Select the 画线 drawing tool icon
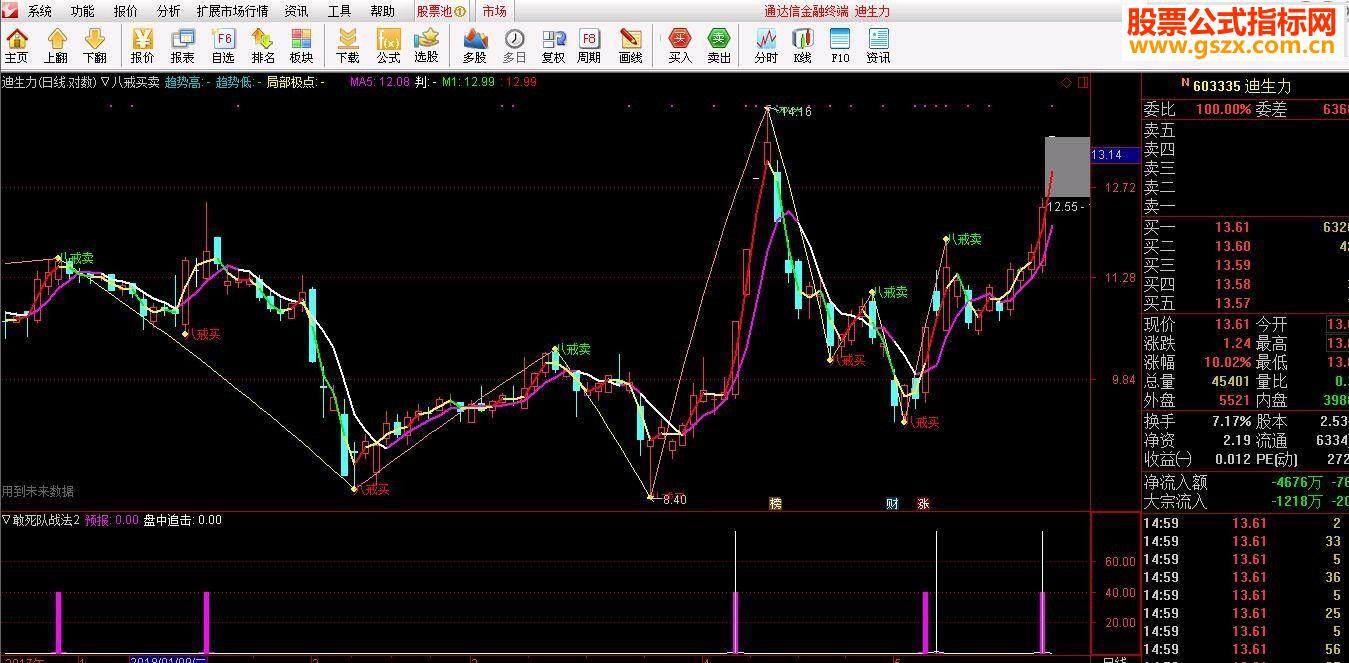 coord(630,45)
